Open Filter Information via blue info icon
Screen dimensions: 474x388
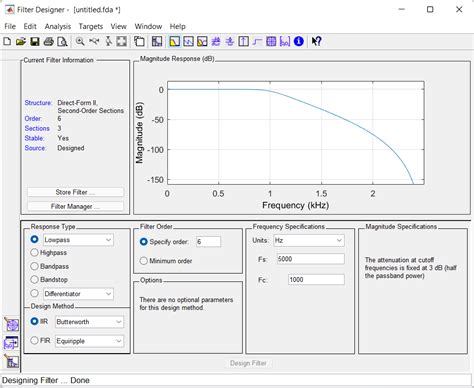[x=299, y=42]
